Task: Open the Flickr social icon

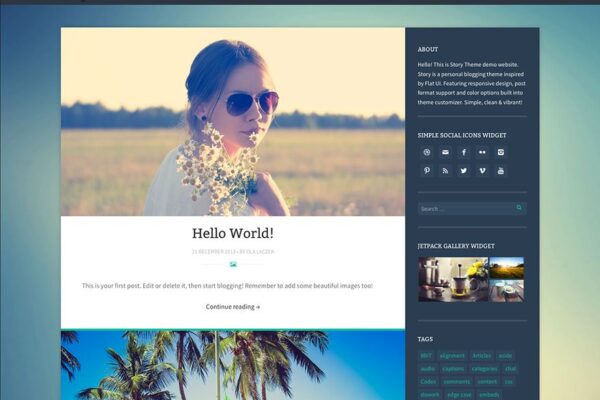Action: [x=482, y=152]
